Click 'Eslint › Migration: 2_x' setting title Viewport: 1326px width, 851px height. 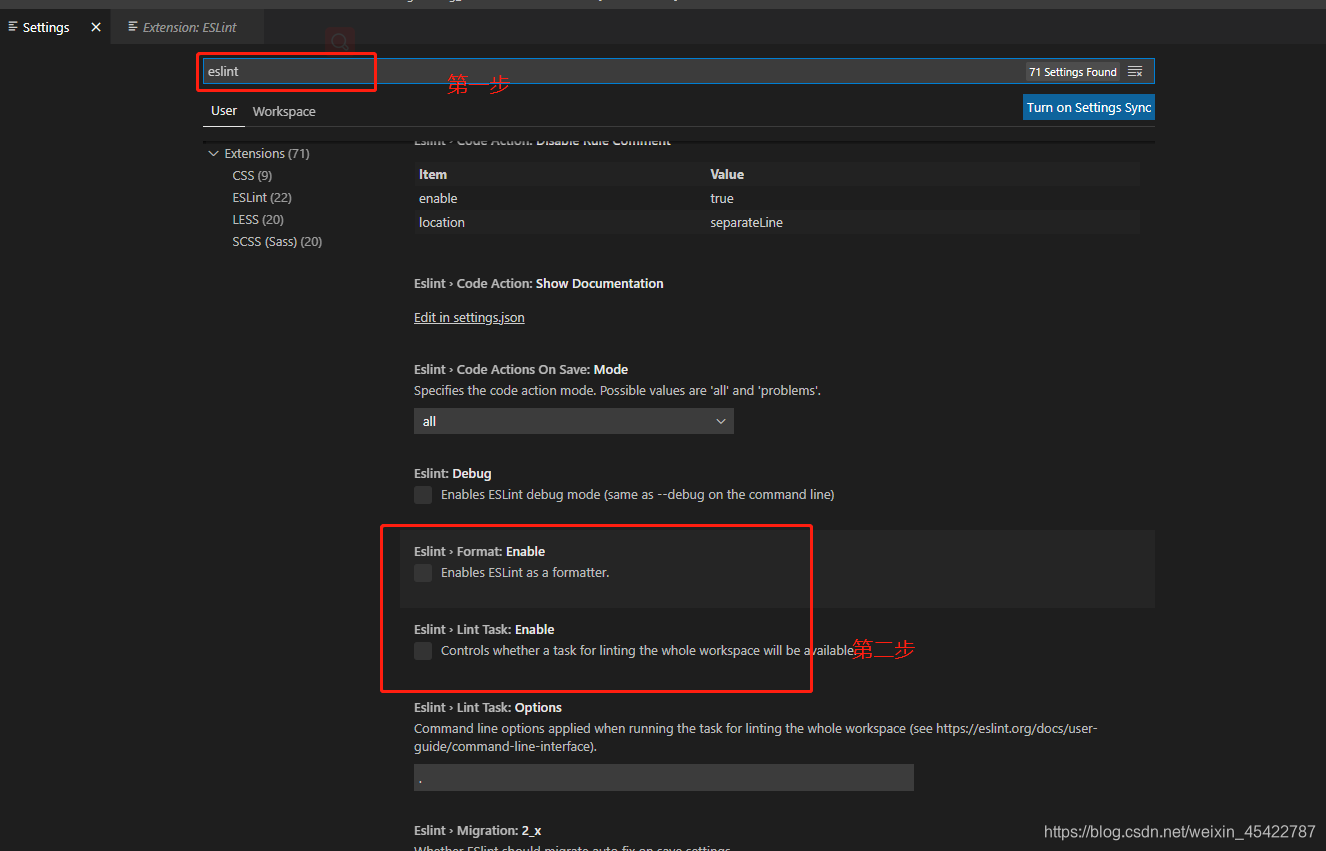(x=477, y=831)
